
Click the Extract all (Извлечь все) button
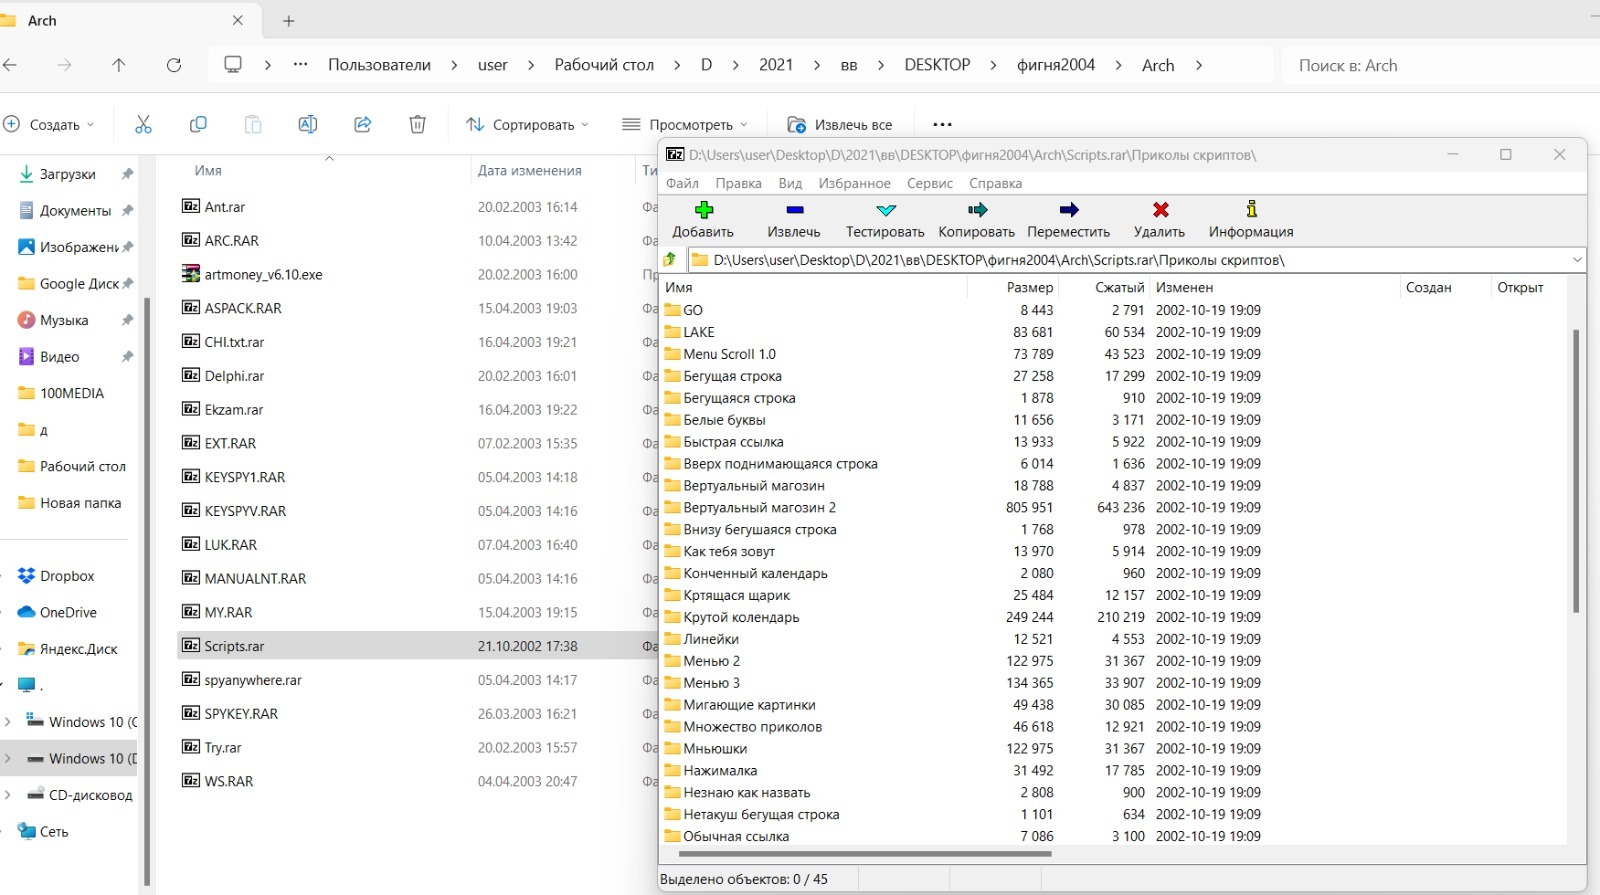[x=840, y=125]
